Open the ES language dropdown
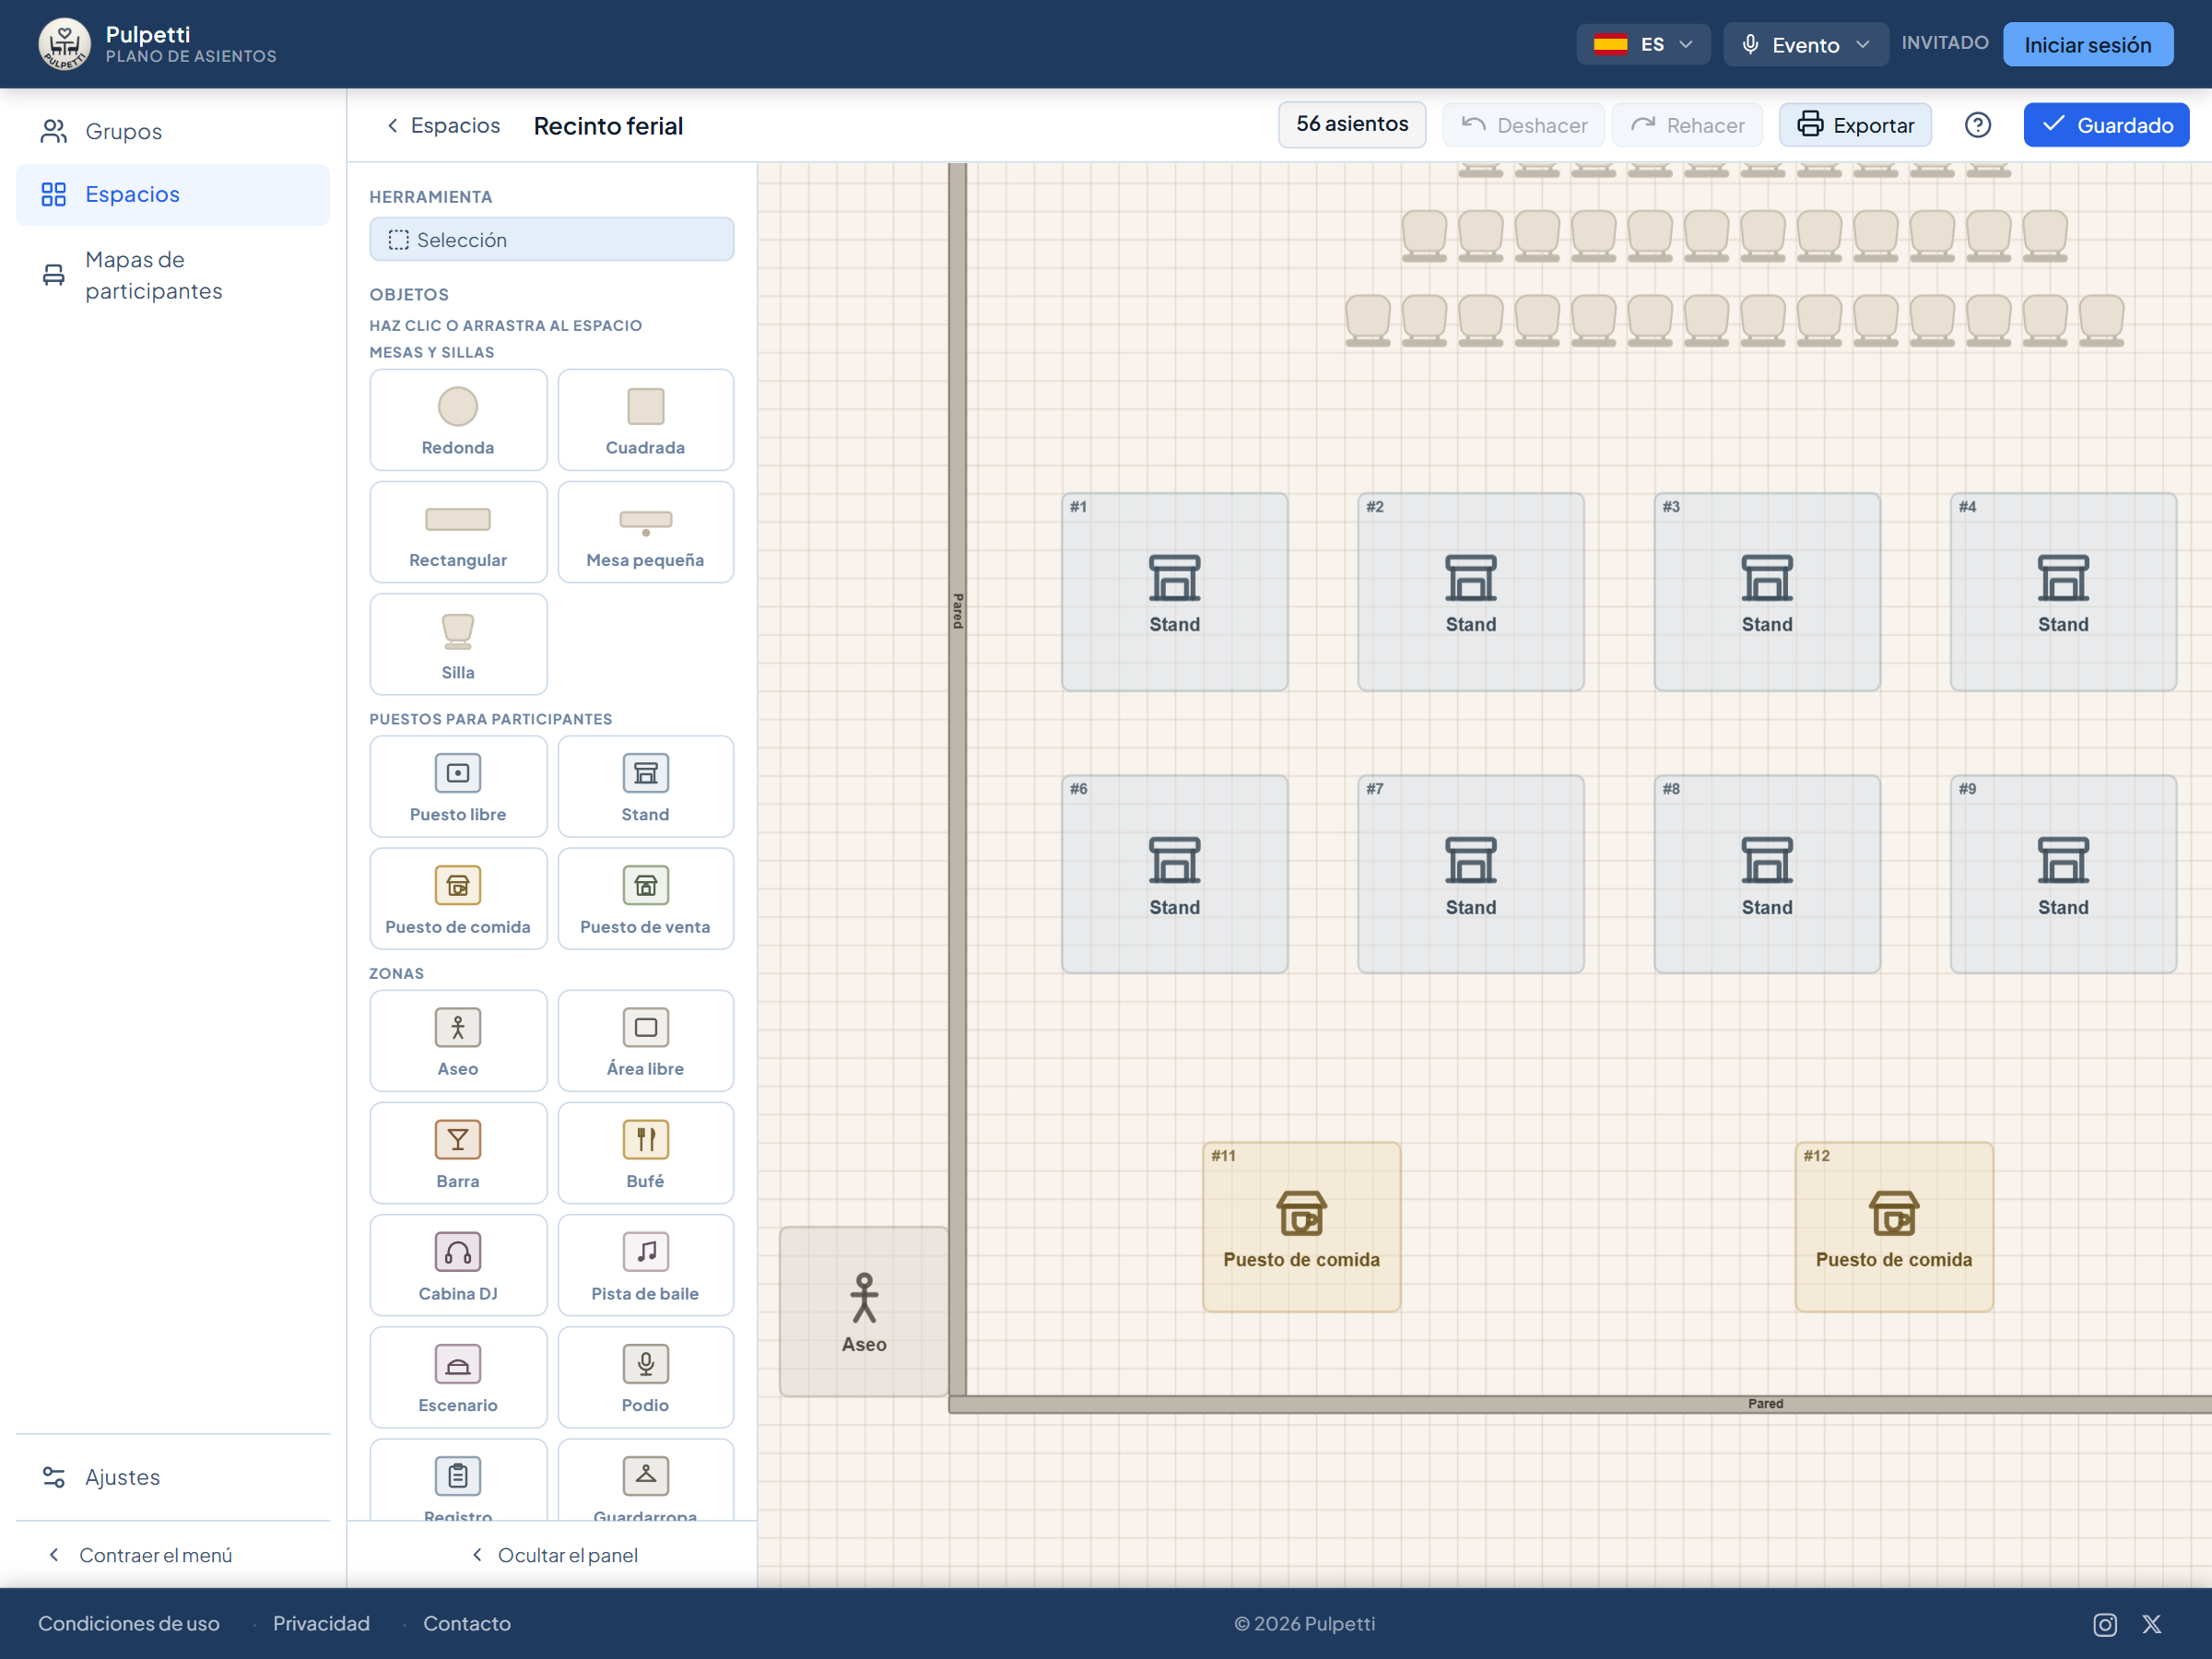Image resolution: width=2212 pixels, height=1659 pixels. click(1642, 44)
